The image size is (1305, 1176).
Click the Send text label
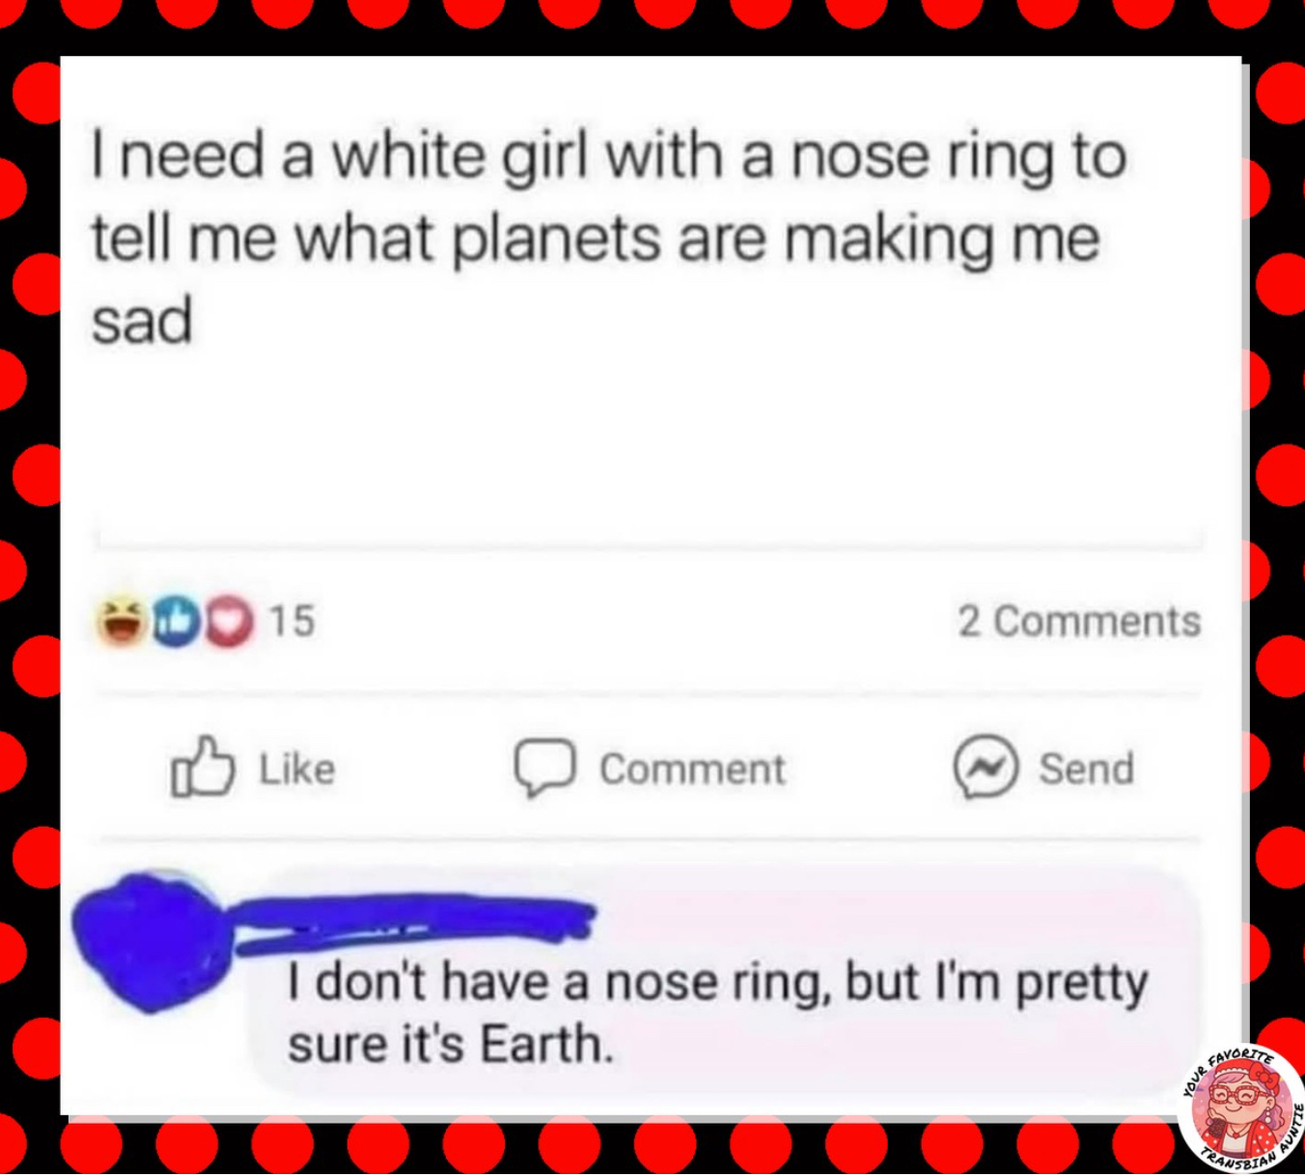1086,769
